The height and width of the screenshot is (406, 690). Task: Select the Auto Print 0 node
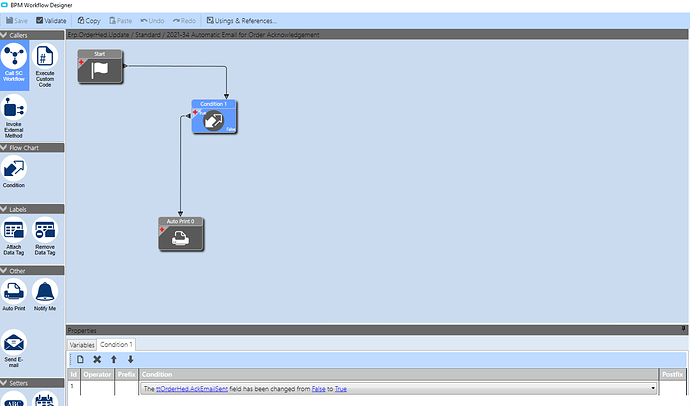[x=181, y=234]
